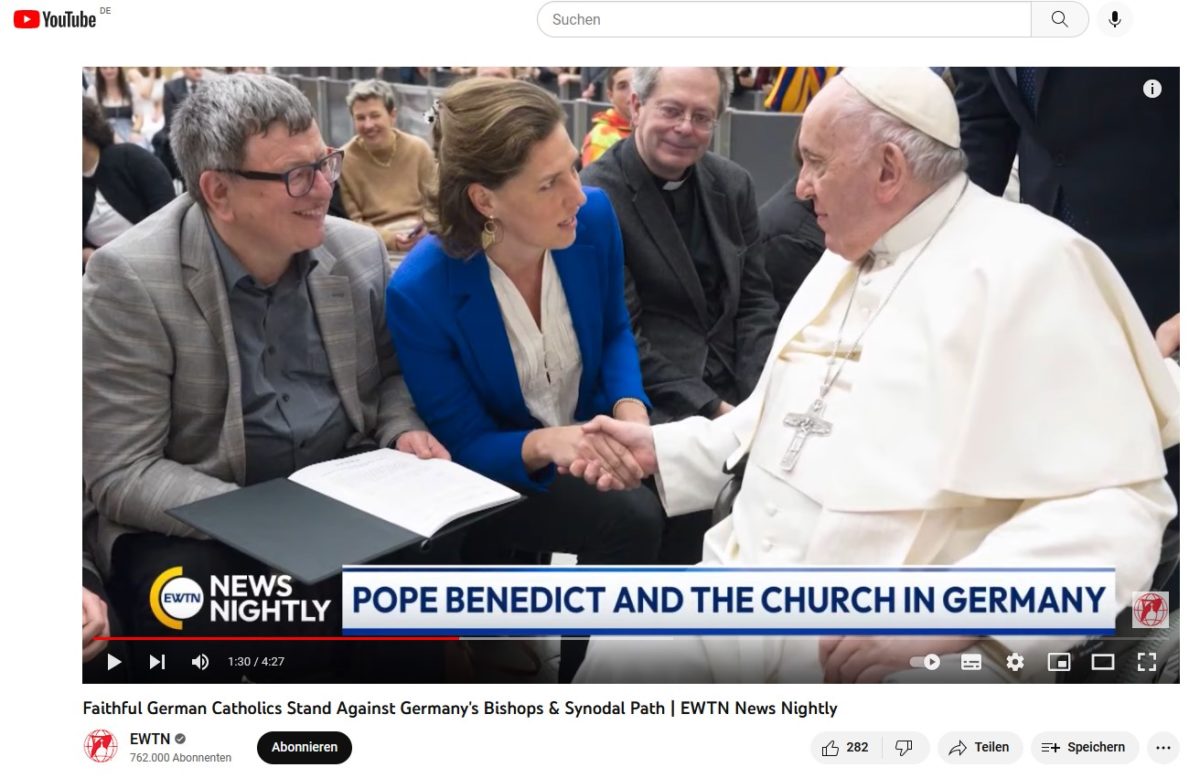Image resolution: width=1200 pixels, height=778 pixels.
Task: Start voice search with microphone
Action: 1114,19
